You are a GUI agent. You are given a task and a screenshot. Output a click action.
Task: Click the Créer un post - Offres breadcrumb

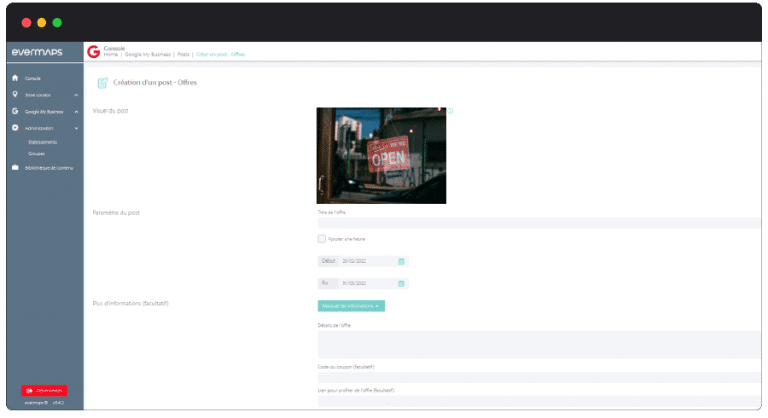[x=220, y=54]
